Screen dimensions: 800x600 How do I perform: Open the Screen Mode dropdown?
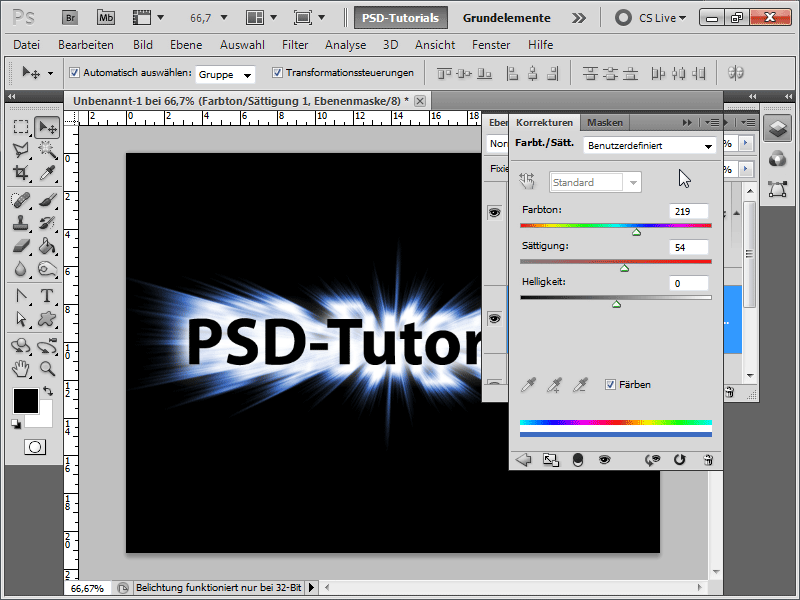[x=309, y=18]
